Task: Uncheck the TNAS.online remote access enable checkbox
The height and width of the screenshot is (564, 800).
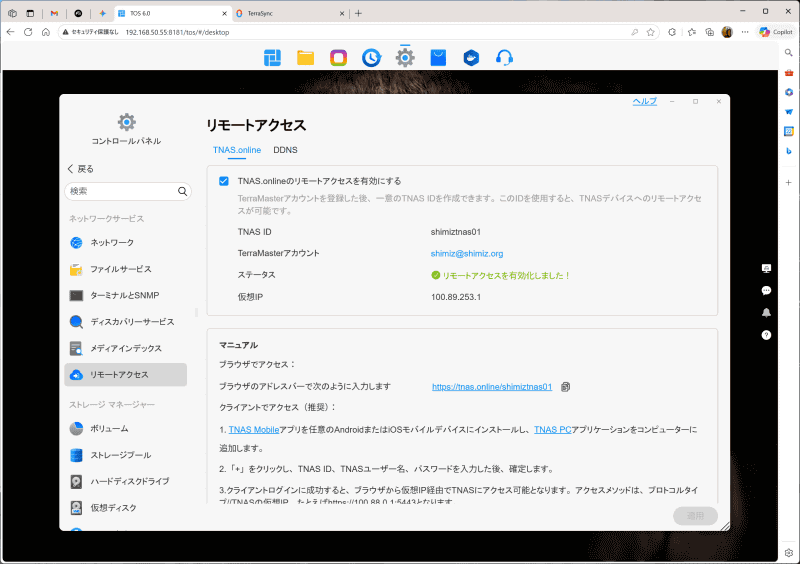Action: (x=223, y=181)
